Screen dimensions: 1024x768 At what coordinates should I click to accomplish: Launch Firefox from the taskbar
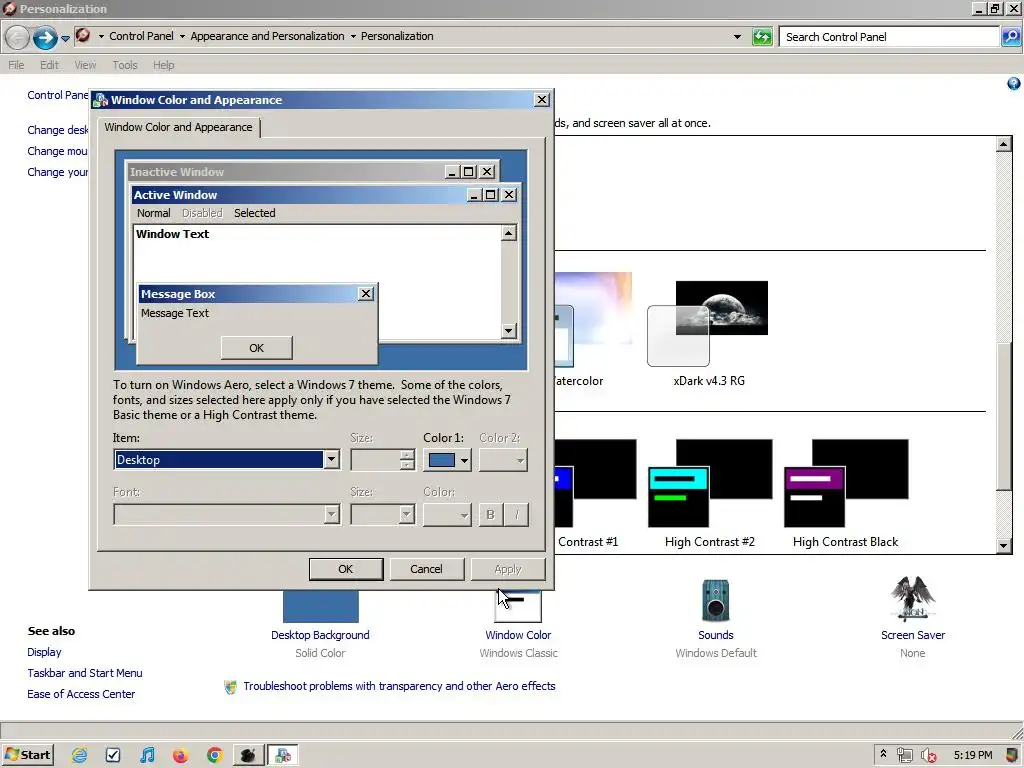pyautogui.click(x=180, y=756)
